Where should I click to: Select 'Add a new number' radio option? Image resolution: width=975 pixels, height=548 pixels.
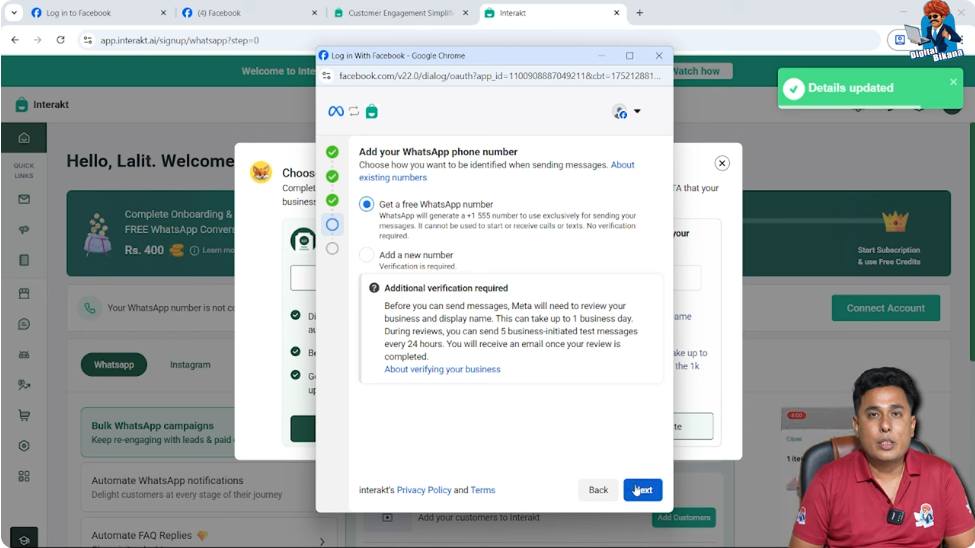(366, 255)
